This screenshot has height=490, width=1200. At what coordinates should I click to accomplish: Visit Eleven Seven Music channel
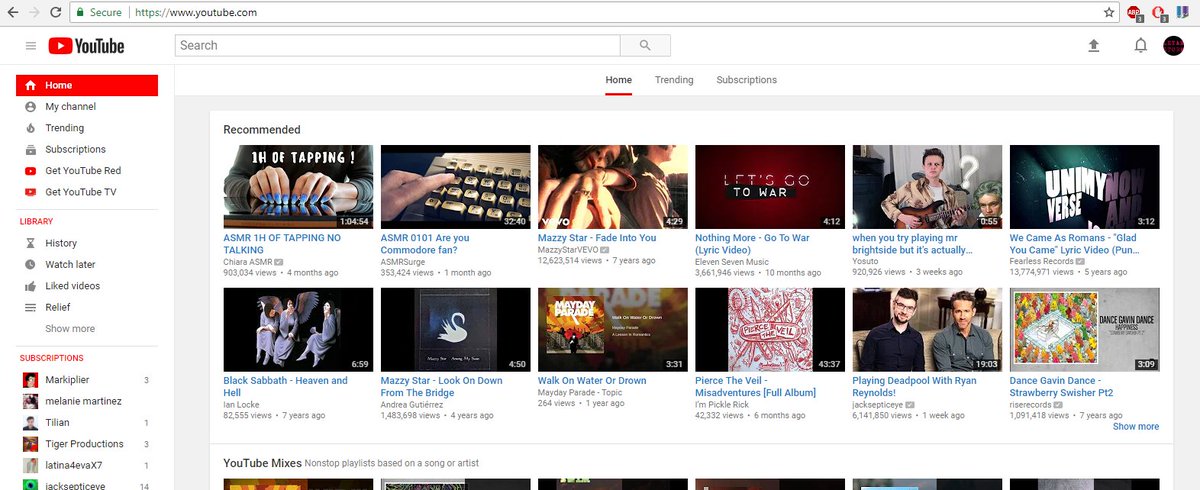pyautogui.click(x=732, y=261)
